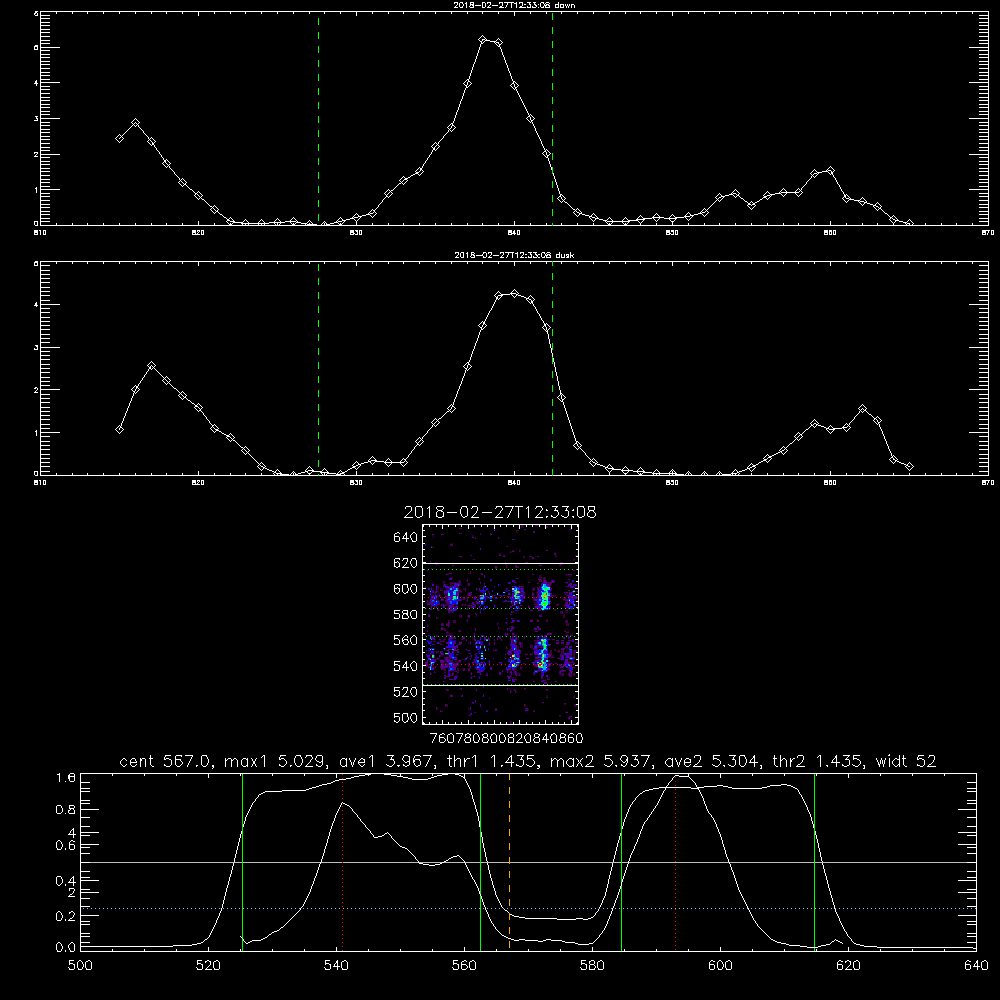Click the green solid line near 585
Image resolution: width=1000 pixels, height=1000 pixels.
pos(621,861)
